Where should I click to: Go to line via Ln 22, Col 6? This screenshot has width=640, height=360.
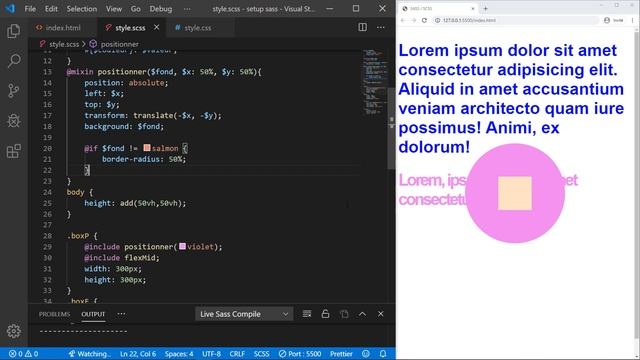tap(138, 354)
